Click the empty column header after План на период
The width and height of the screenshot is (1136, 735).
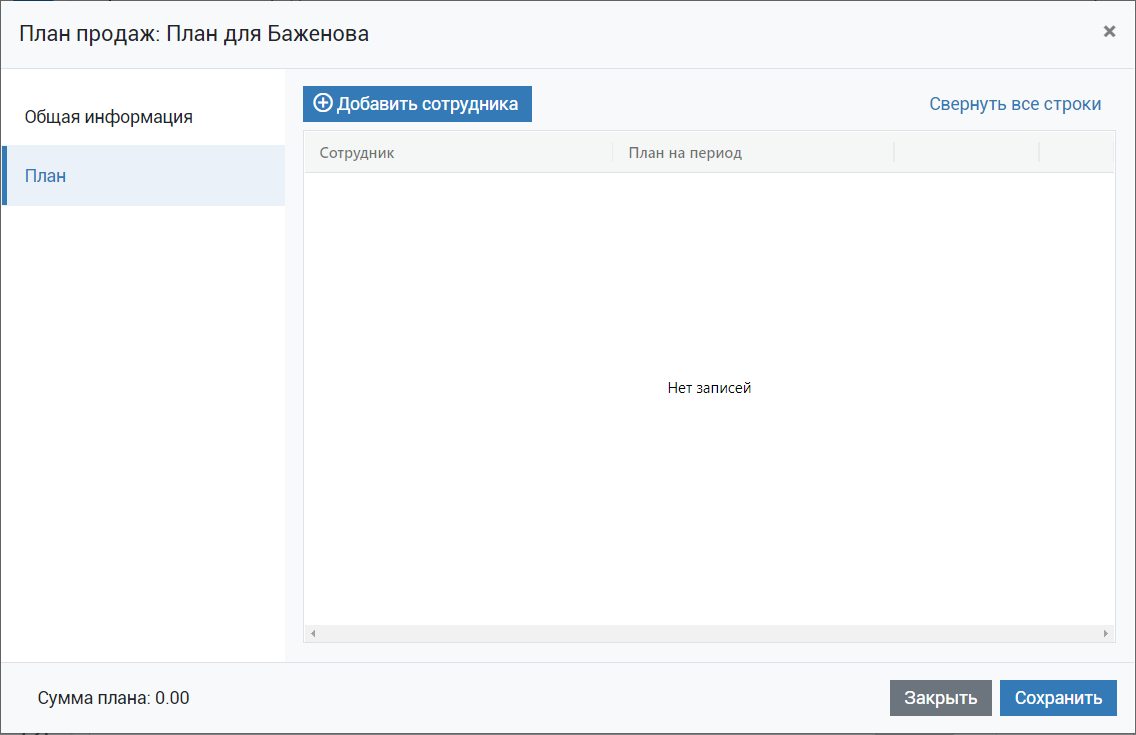pyautogui.click(x=966, y=153)
